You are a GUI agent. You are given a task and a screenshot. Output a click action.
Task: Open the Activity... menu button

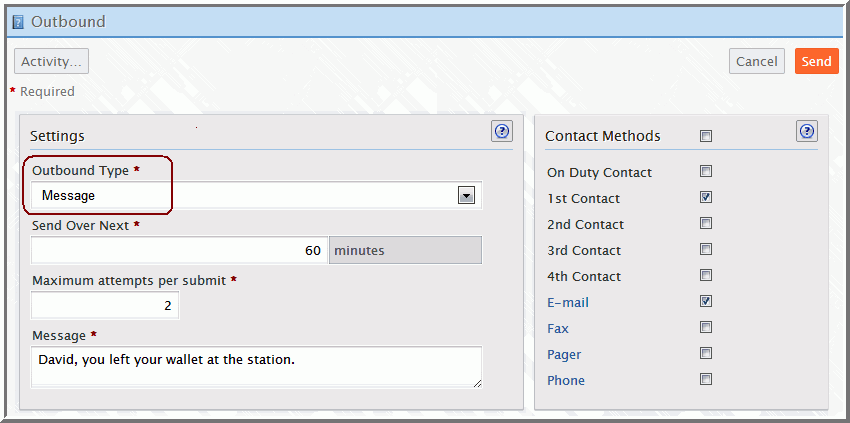point(51,61)
